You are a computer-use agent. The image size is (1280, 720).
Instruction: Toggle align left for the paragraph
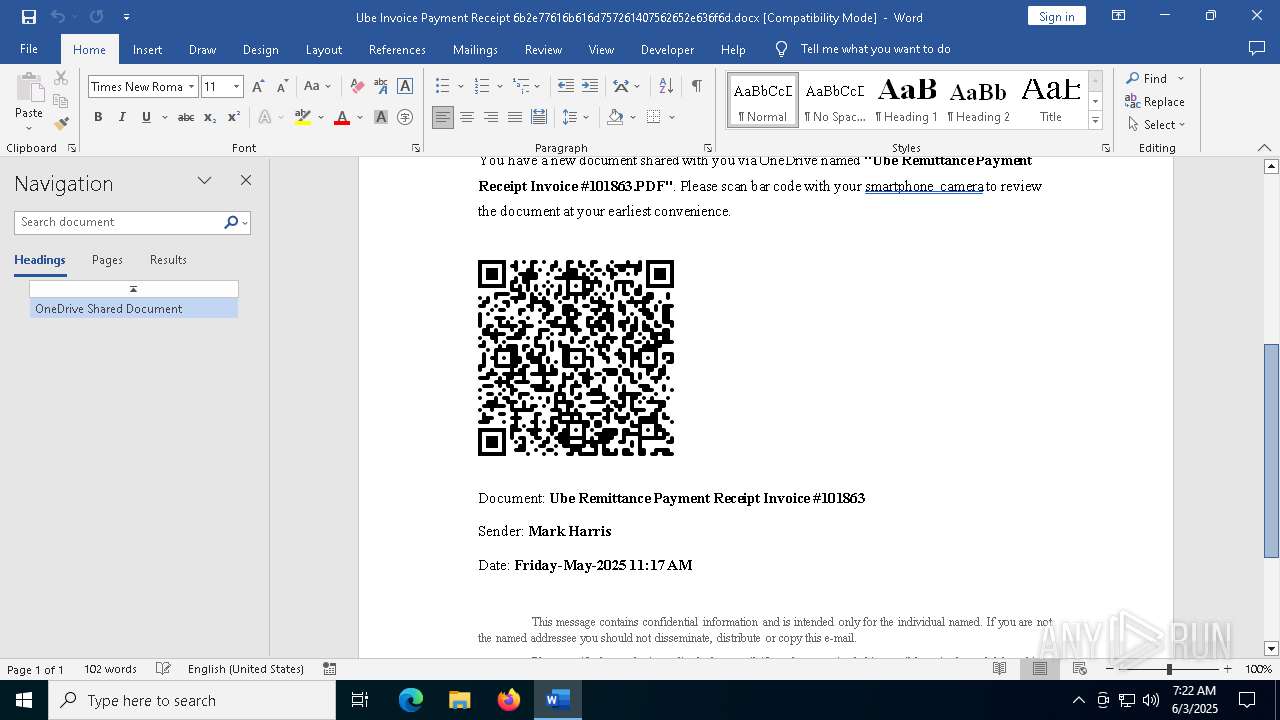(443, 117)
